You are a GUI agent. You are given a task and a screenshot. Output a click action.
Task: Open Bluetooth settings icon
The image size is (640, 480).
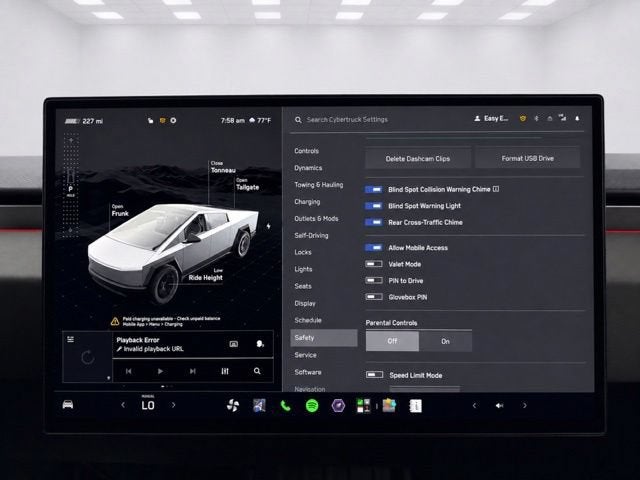click(536, 118)
